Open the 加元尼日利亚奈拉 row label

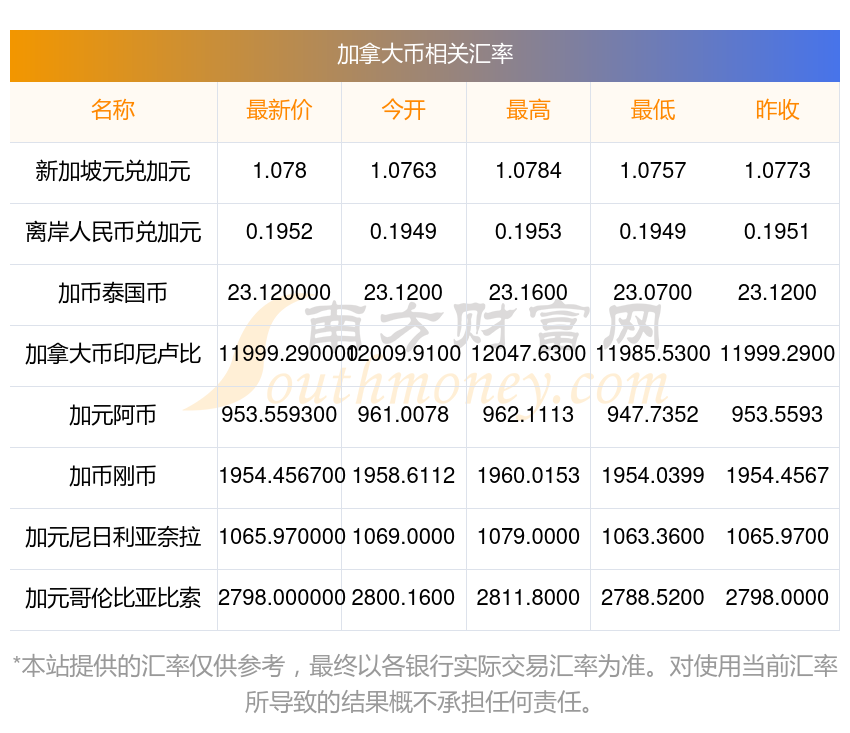(113, 537)
